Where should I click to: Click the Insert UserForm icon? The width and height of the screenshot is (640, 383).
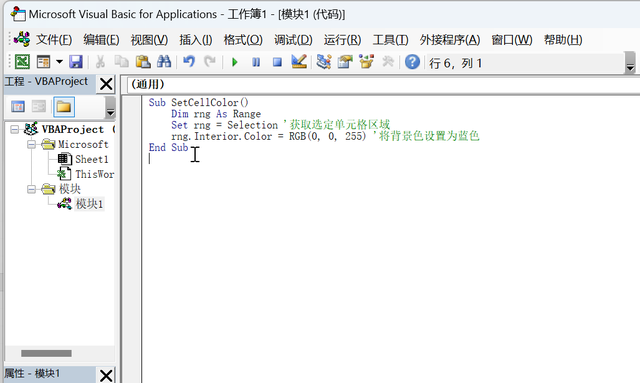coord(43,62)
